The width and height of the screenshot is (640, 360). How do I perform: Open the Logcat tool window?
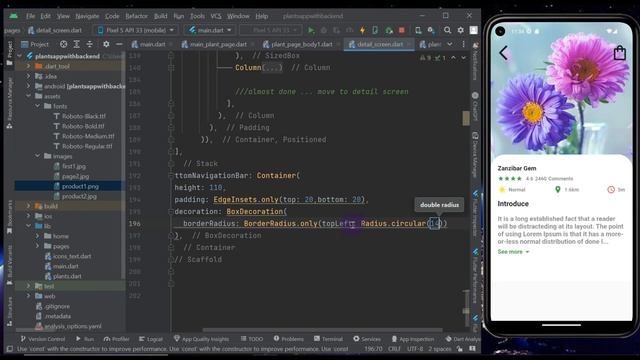point(151,339)
